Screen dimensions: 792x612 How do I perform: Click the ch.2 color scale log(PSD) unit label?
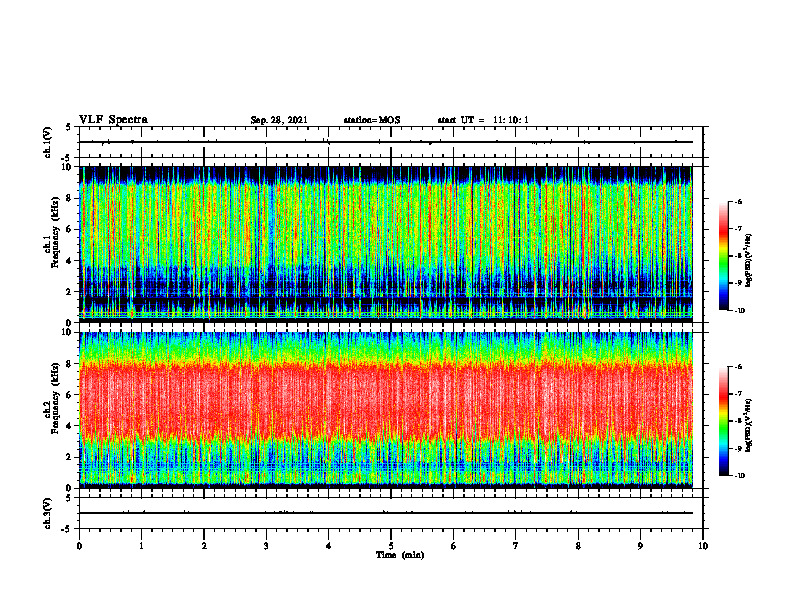point(749,426)
